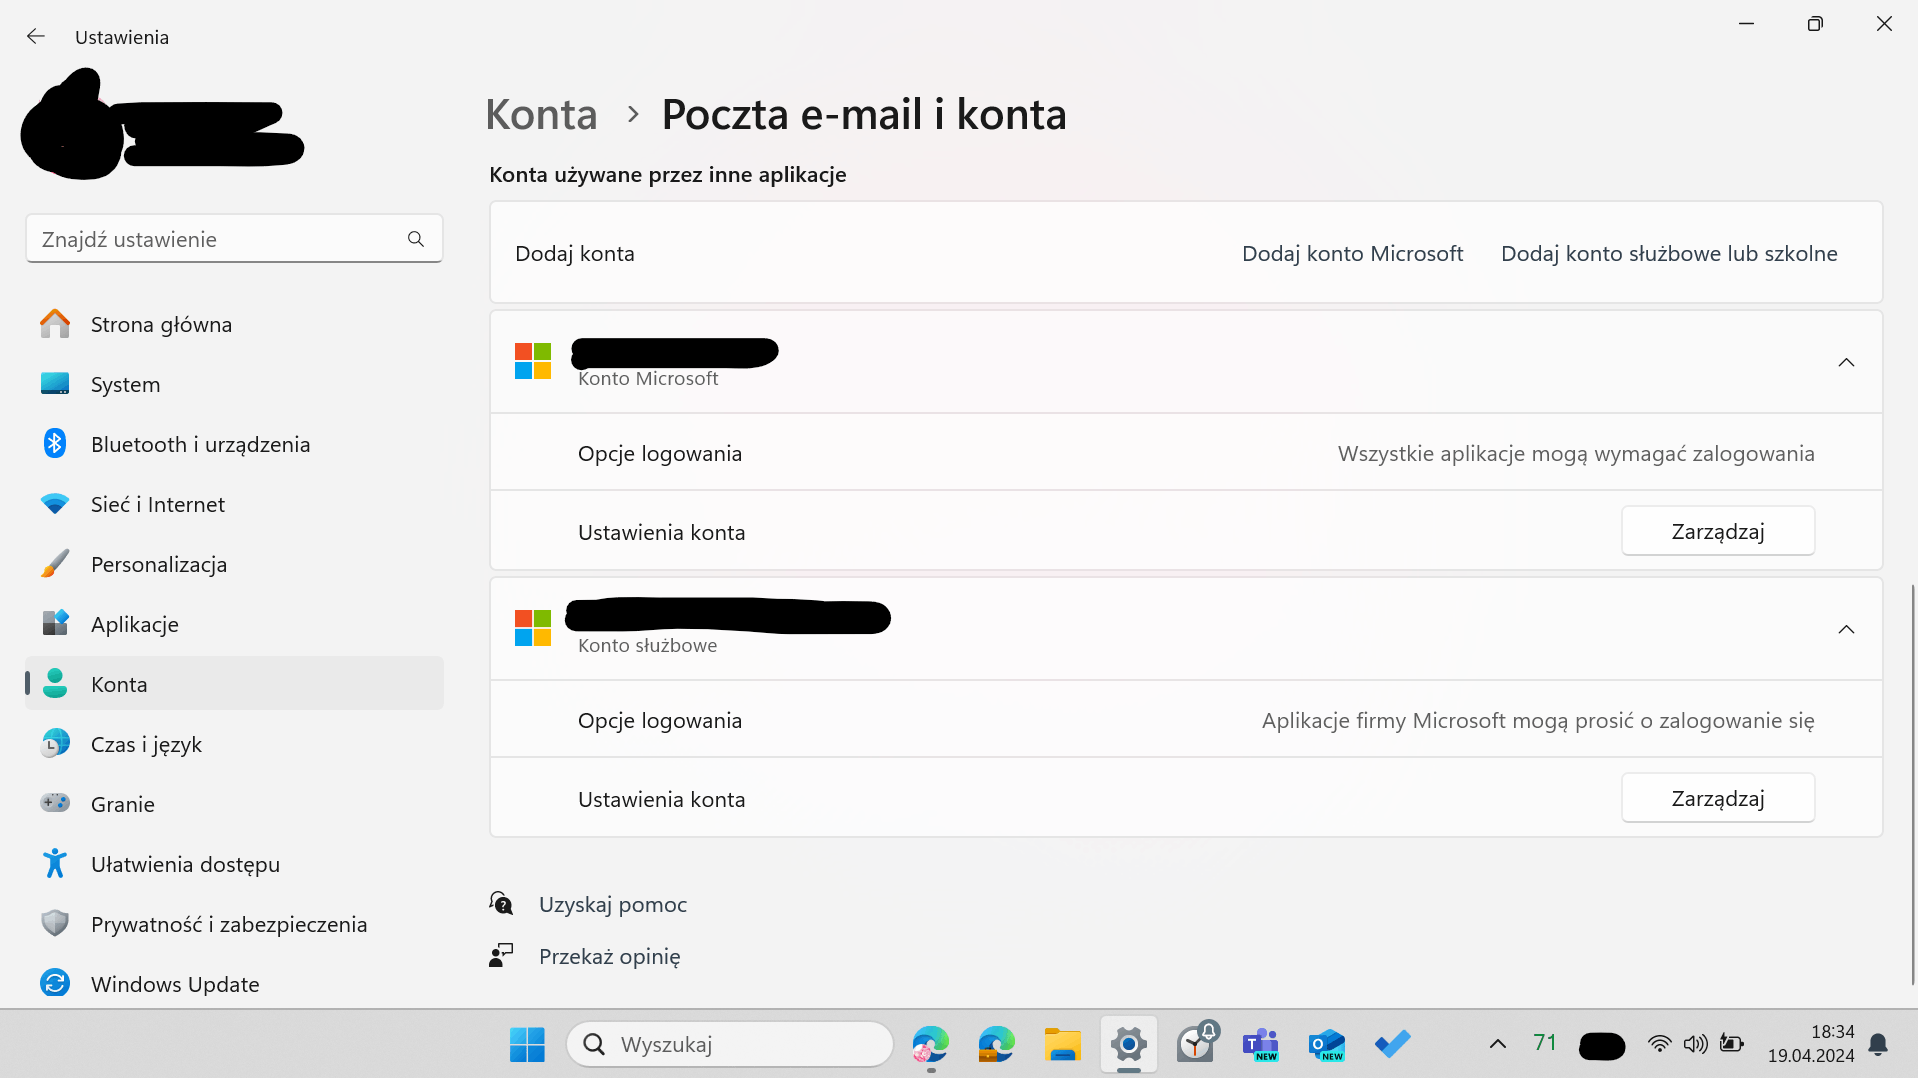Click the back arrow in Settings

(x=36, y=36)
